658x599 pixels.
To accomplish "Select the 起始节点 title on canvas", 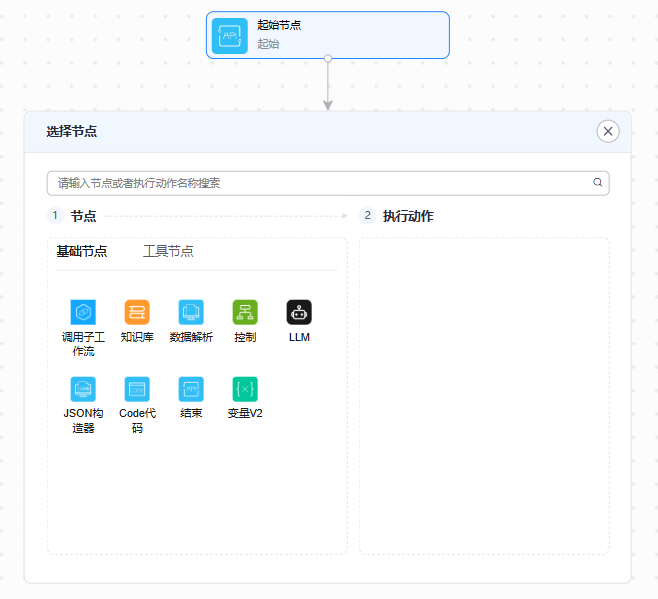I will click(x=279, y=25).
